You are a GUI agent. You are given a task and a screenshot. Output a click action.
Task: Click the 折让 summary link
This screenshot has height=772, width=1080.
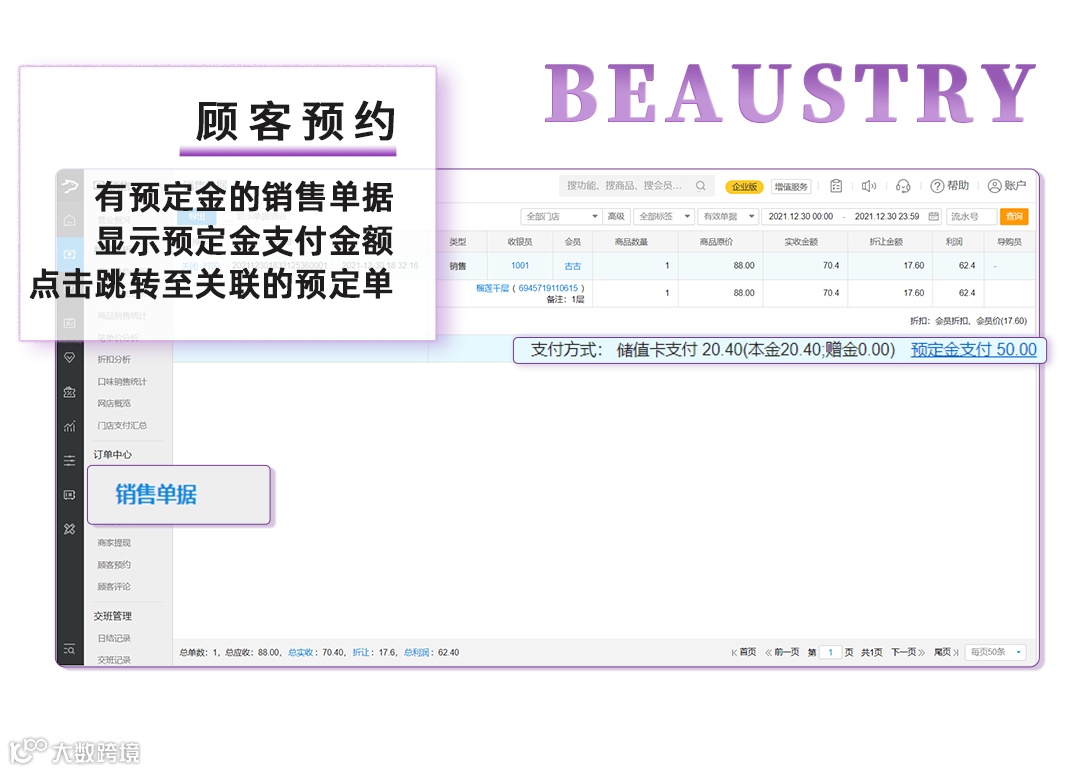[x=361, y=652]
